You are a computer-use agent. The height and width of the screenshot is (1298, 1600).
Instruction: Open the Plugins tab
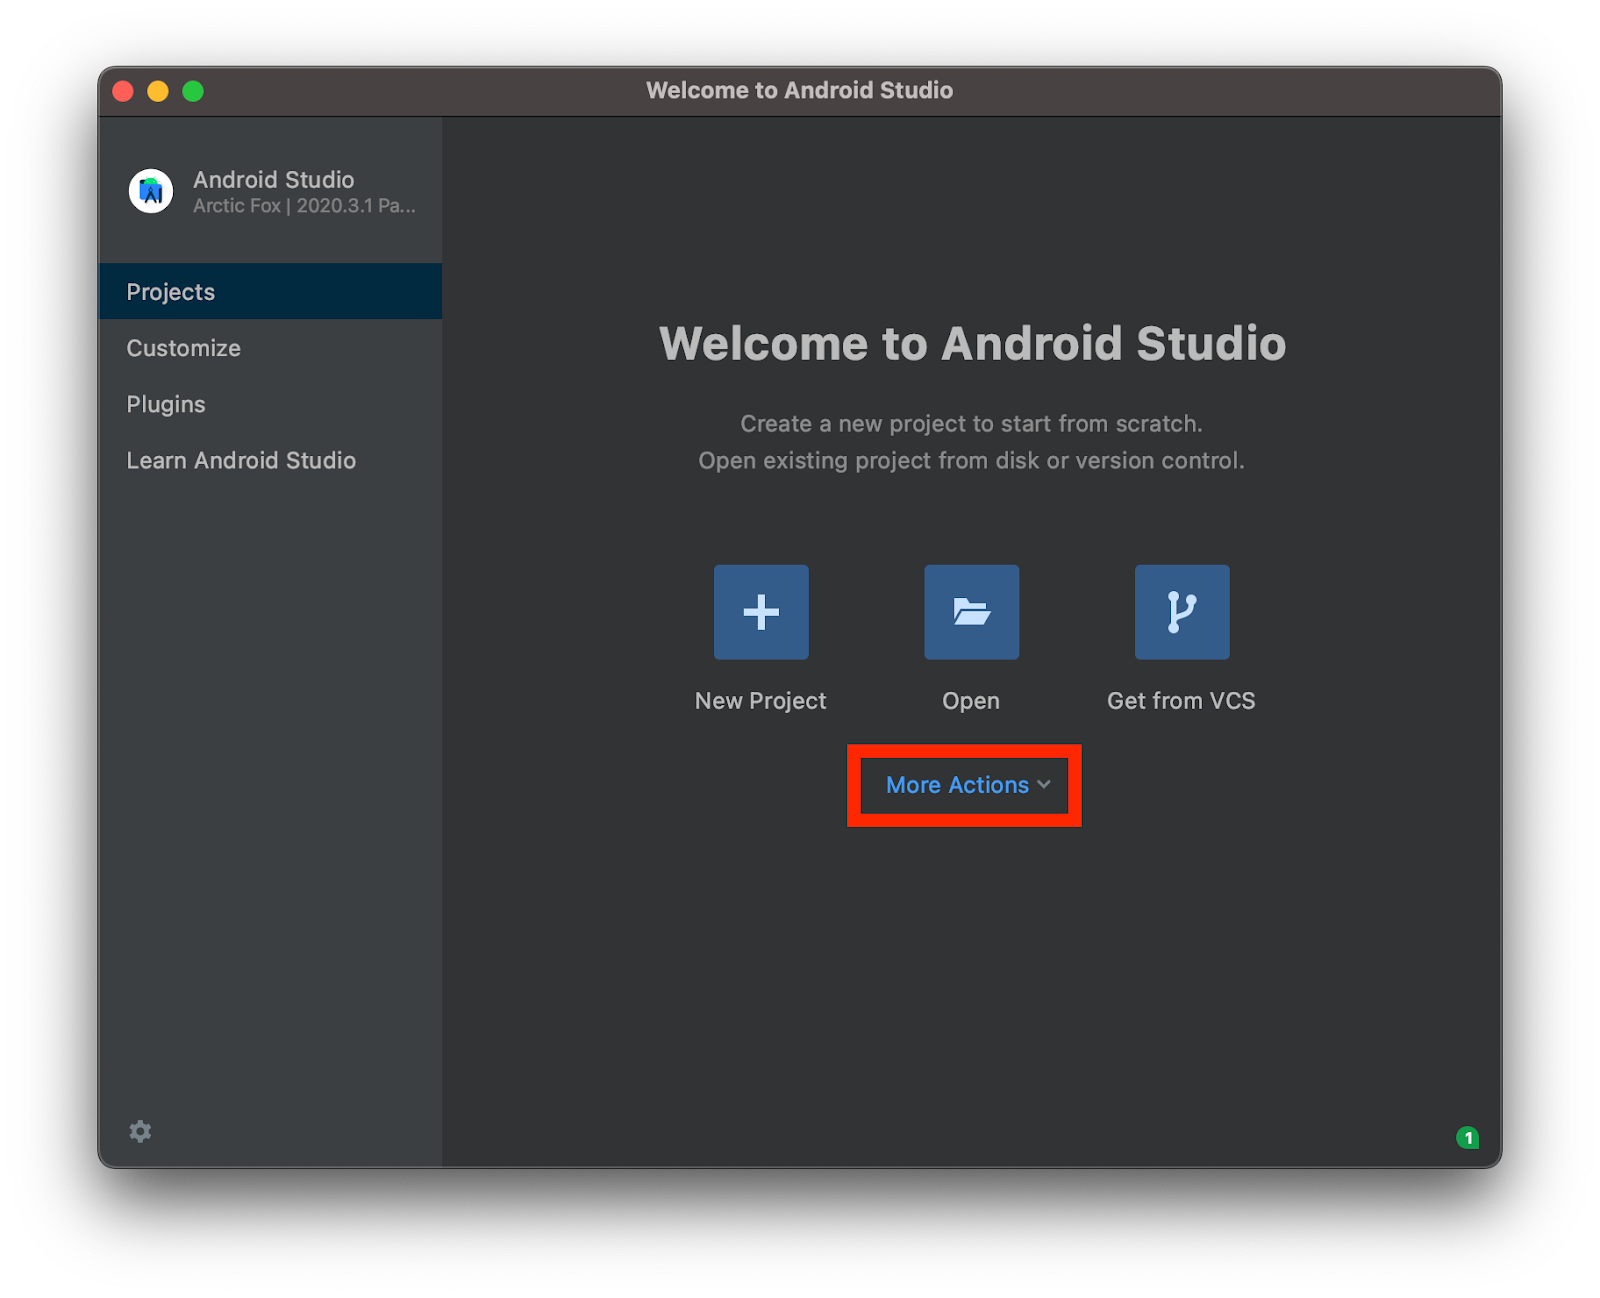[271, 404]
